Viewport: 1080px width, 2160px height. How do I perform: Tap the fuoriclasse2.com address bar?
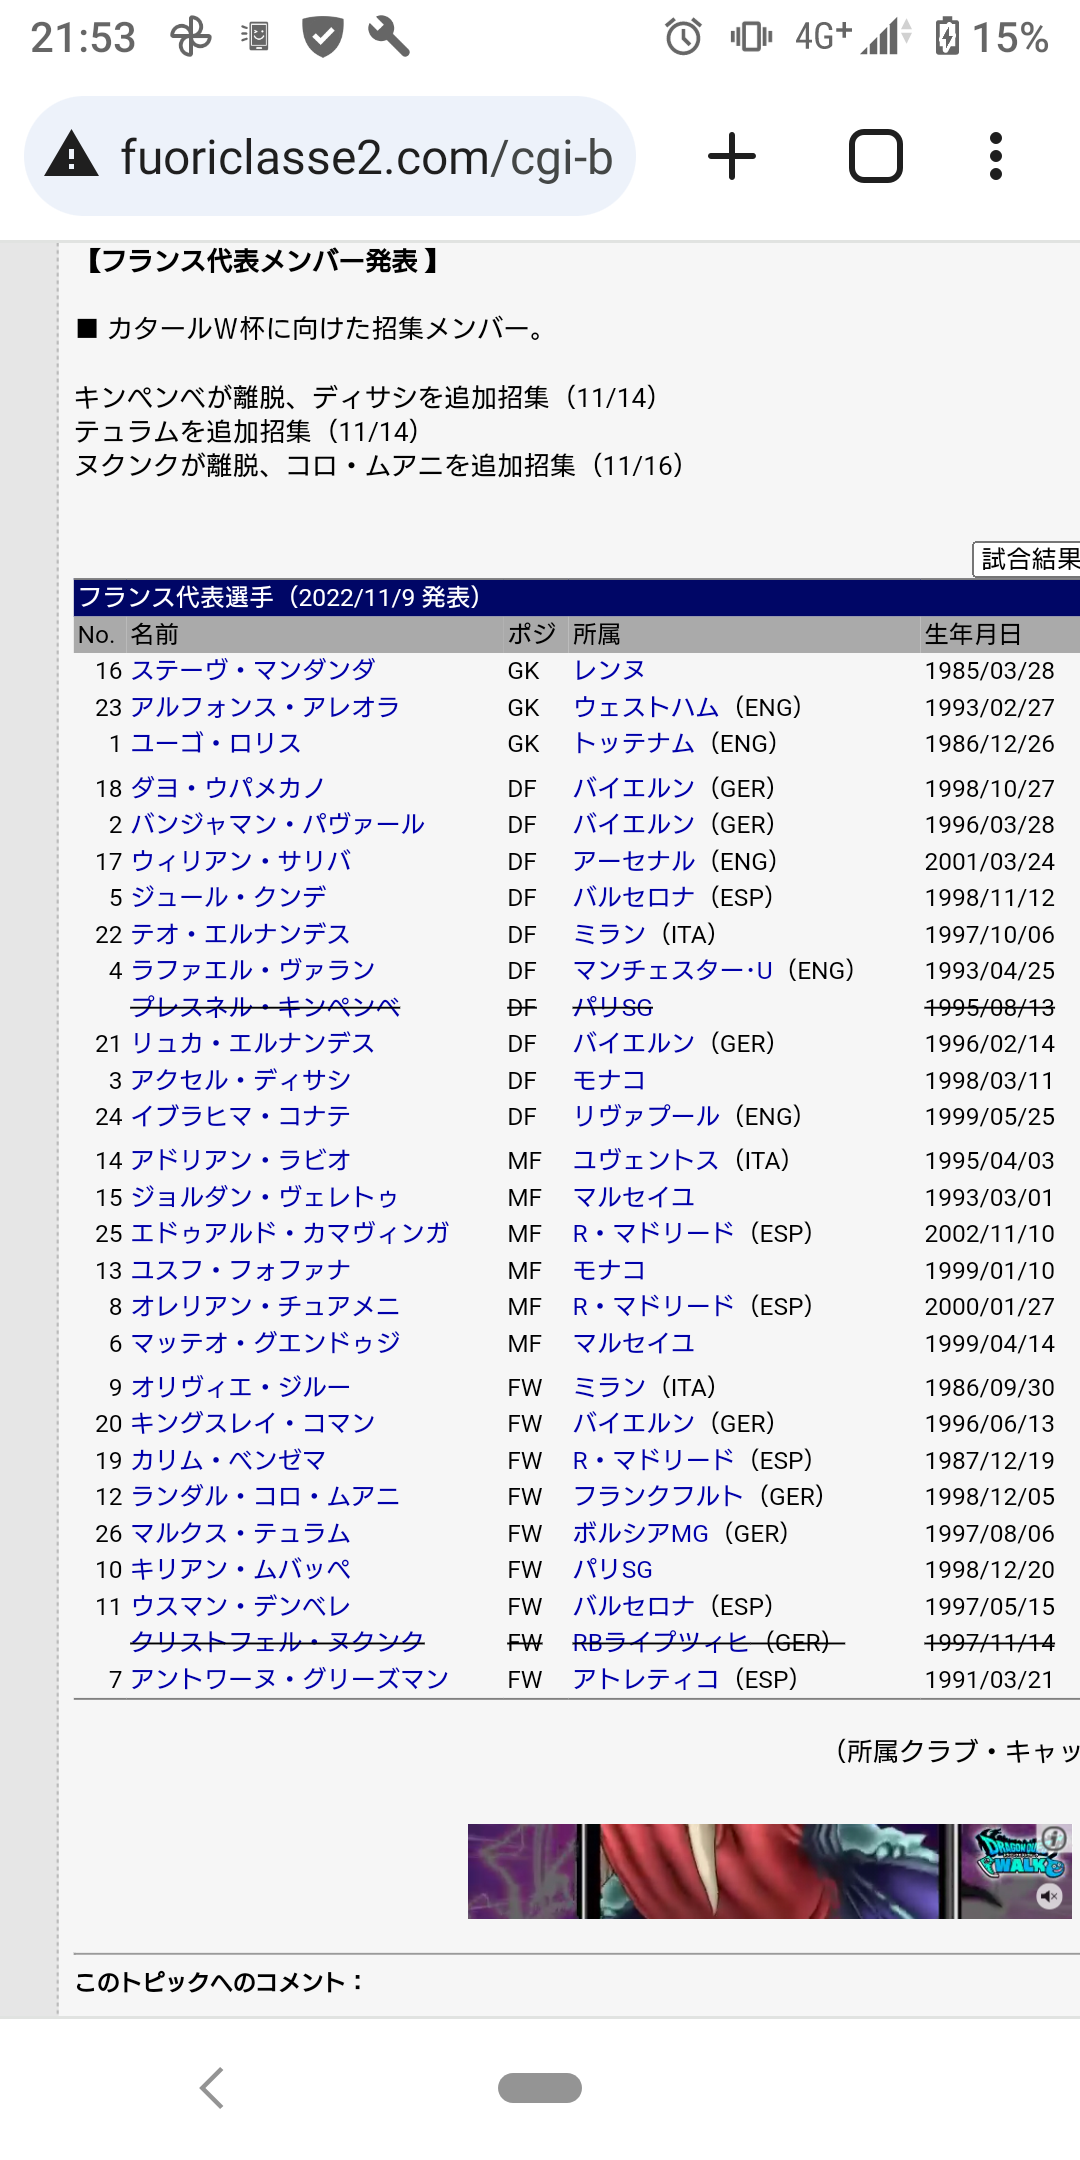[365, 157]
